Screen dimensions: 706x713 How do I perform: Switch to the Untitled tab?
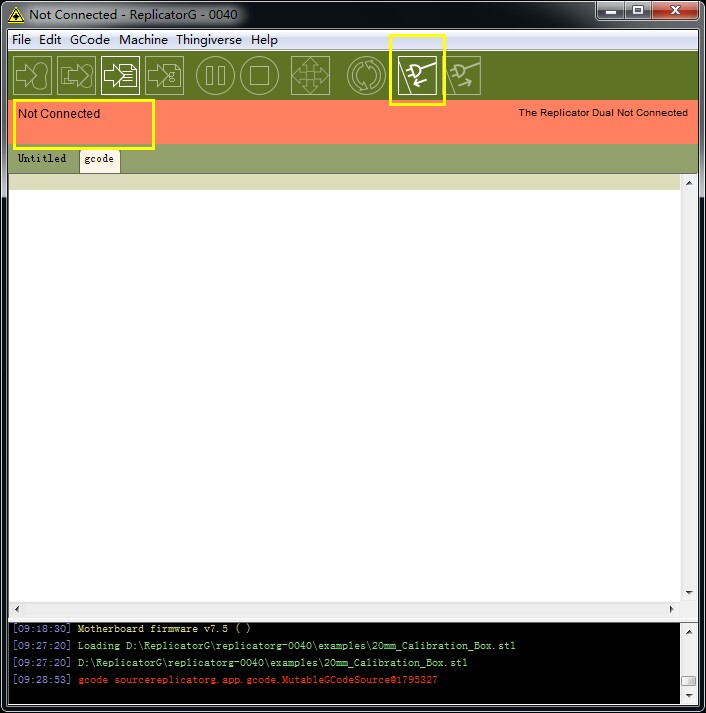pyautogui.click(x=42, y=158)
